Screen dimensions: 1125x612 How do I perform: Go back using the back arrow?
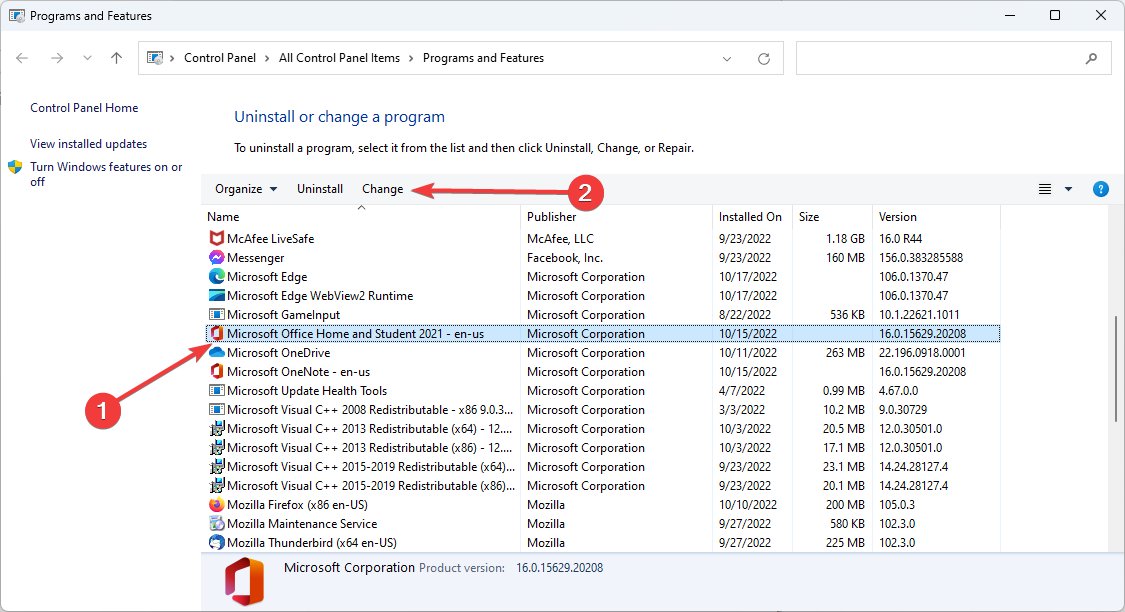click(22, 57)
